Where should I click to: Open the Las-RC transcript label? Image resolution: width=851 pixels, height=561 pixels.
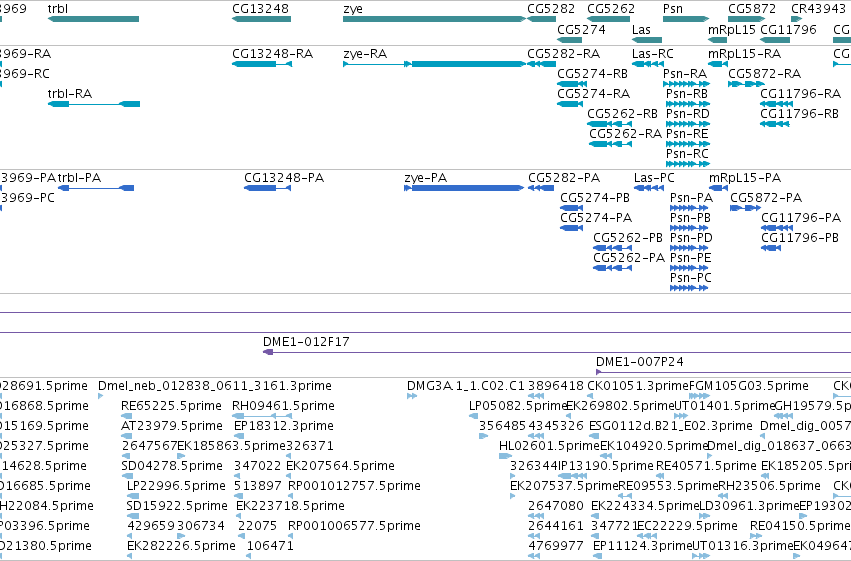(x=653, y=54)
